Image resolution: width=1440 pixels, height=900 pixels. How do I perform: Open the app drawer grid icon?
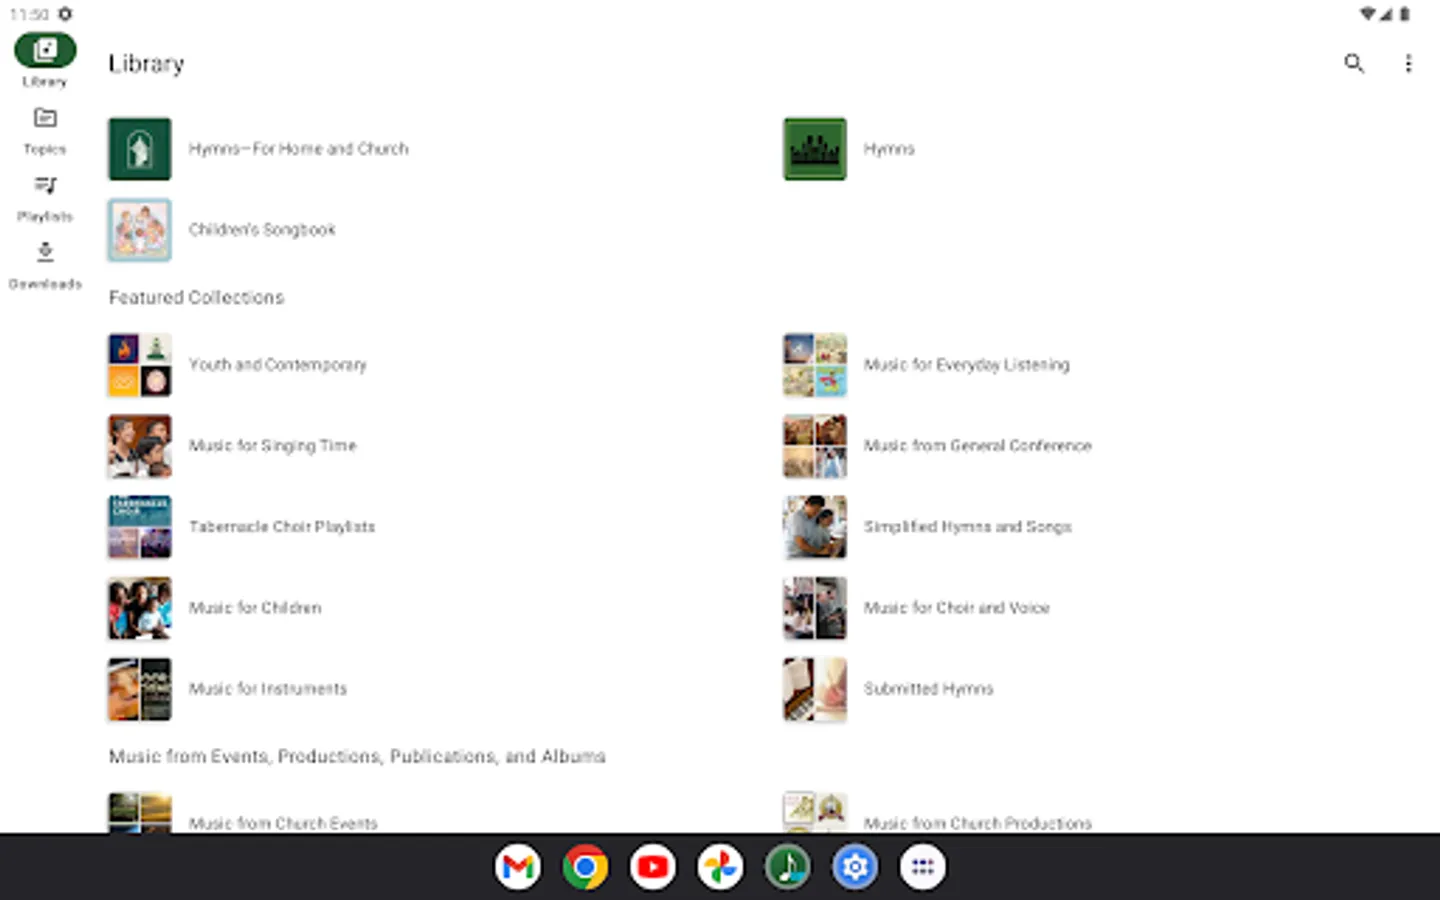[922, 866]
